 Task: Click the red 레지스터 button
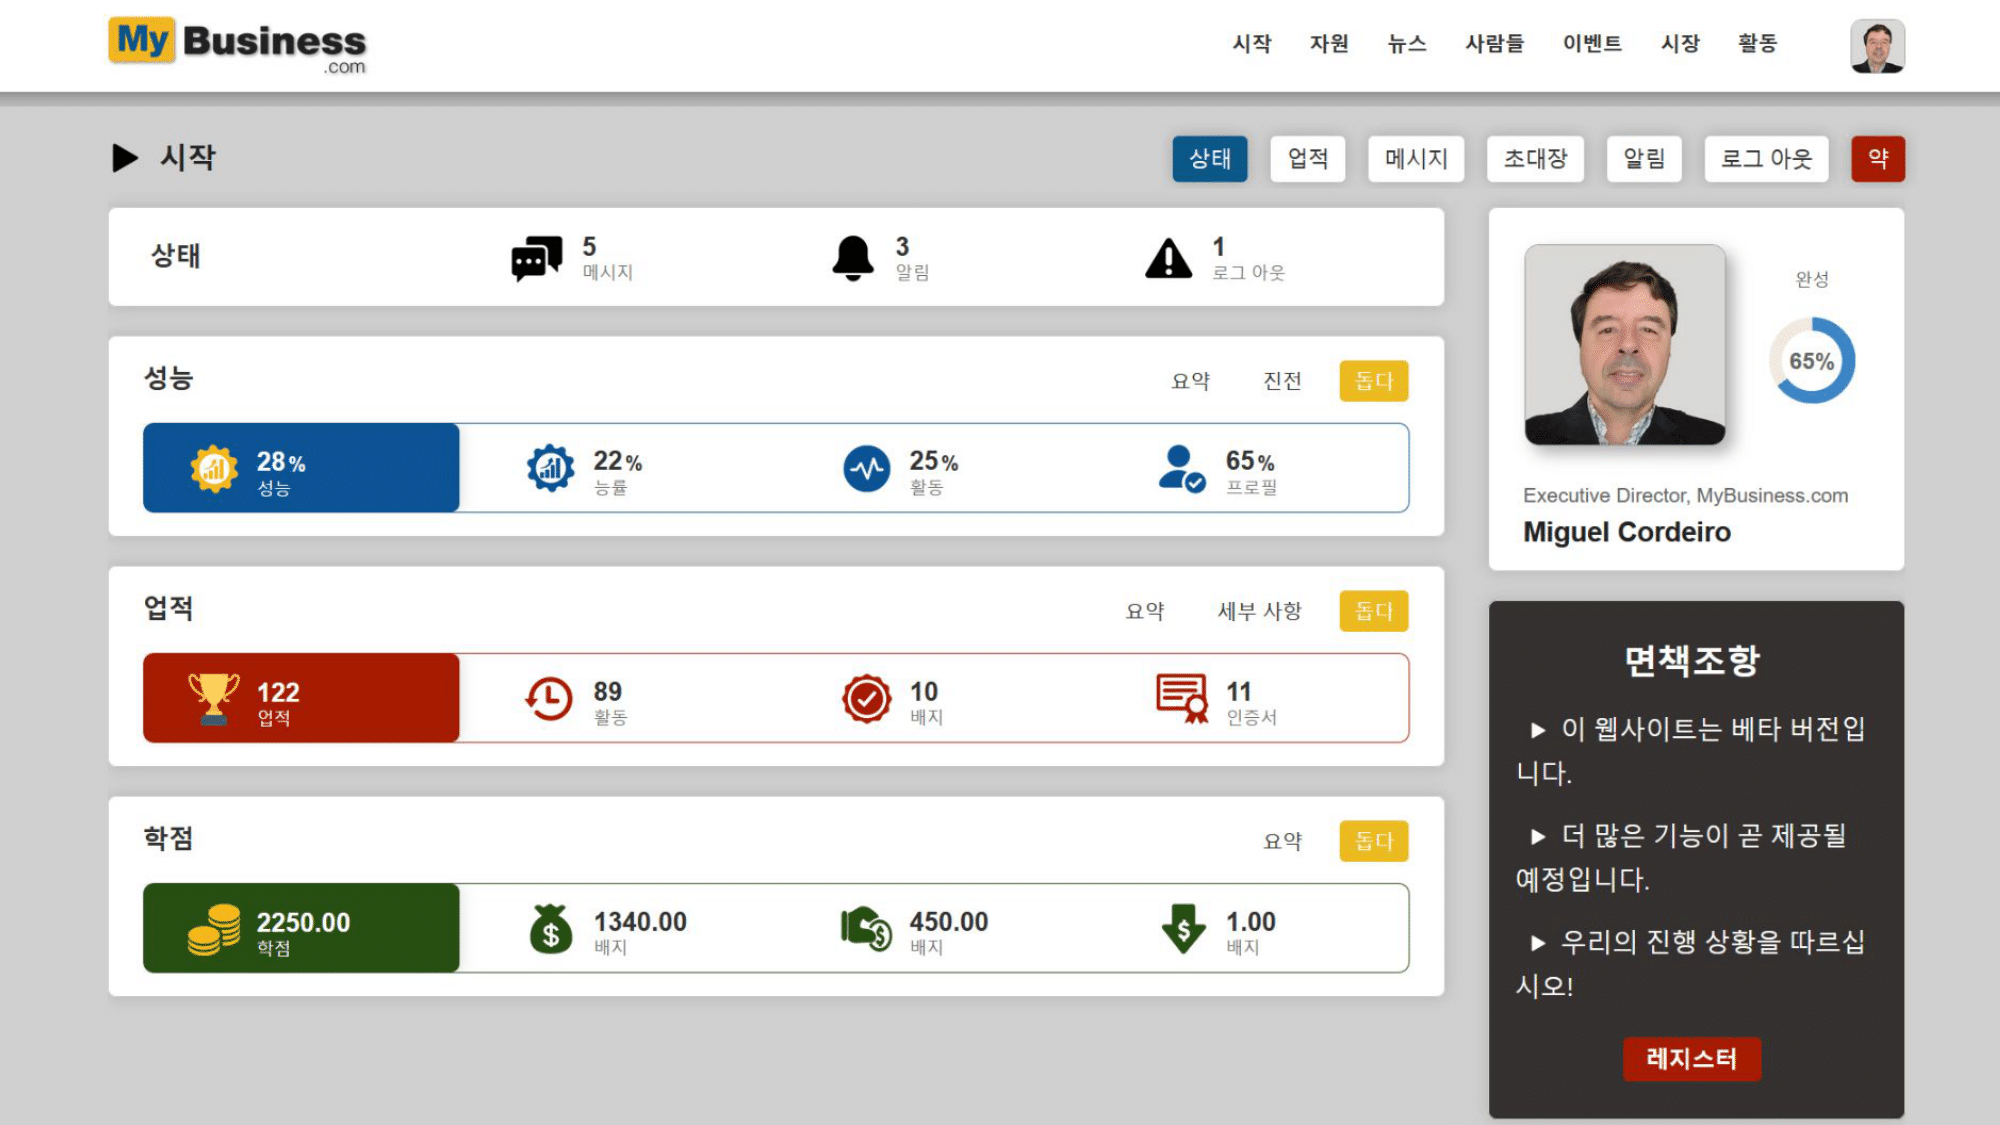tap(1691, 1058)
